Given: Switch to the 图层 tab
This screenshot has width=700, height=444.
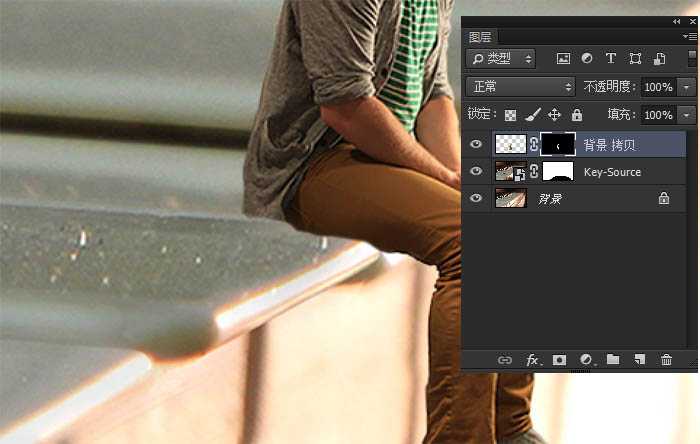Looking at the screenshot, I should coord(480,37).
